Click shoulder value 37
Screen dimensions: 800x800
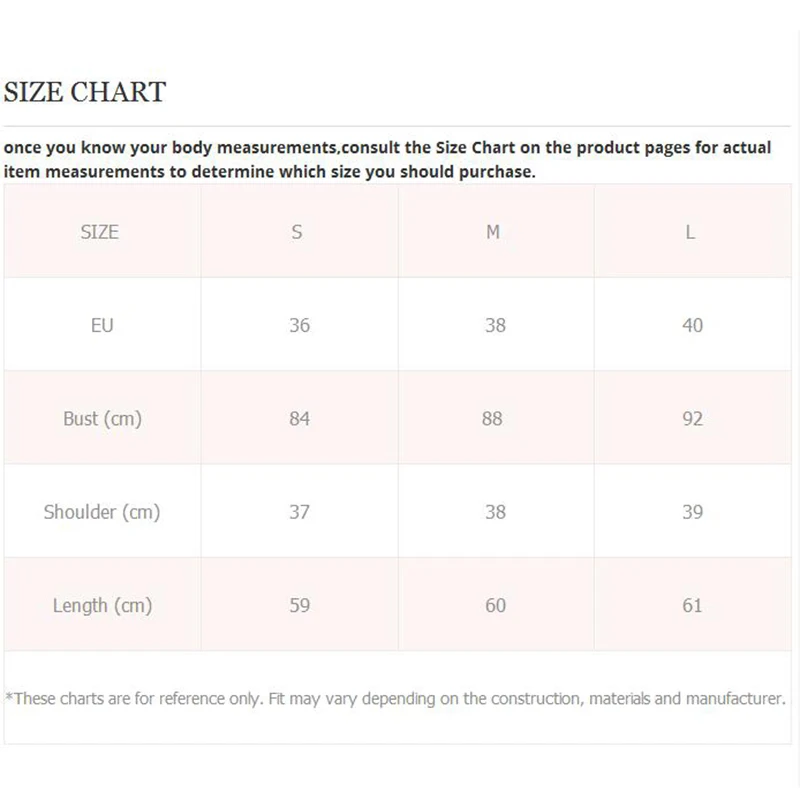click(299, 512)
